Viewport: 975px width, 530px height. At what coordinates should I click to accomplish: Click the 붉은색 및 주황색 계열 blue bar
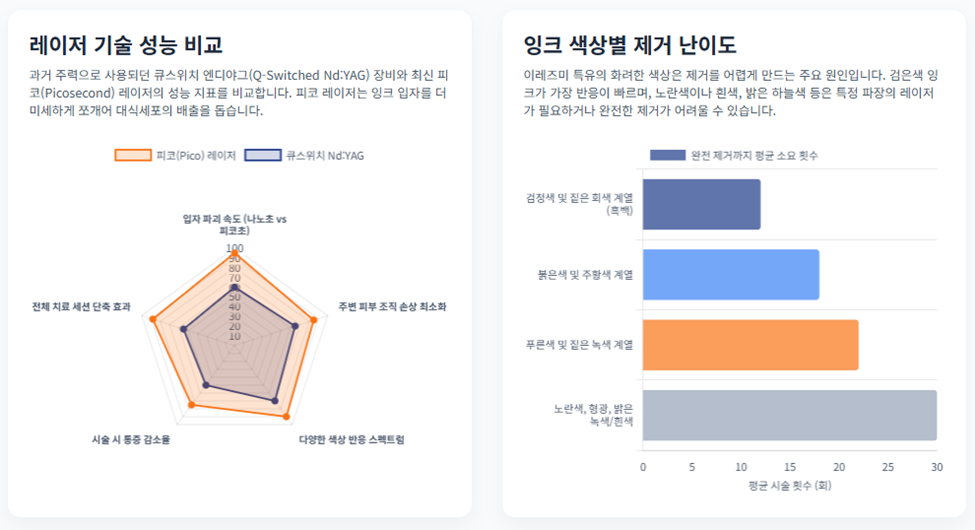(731, 274)
